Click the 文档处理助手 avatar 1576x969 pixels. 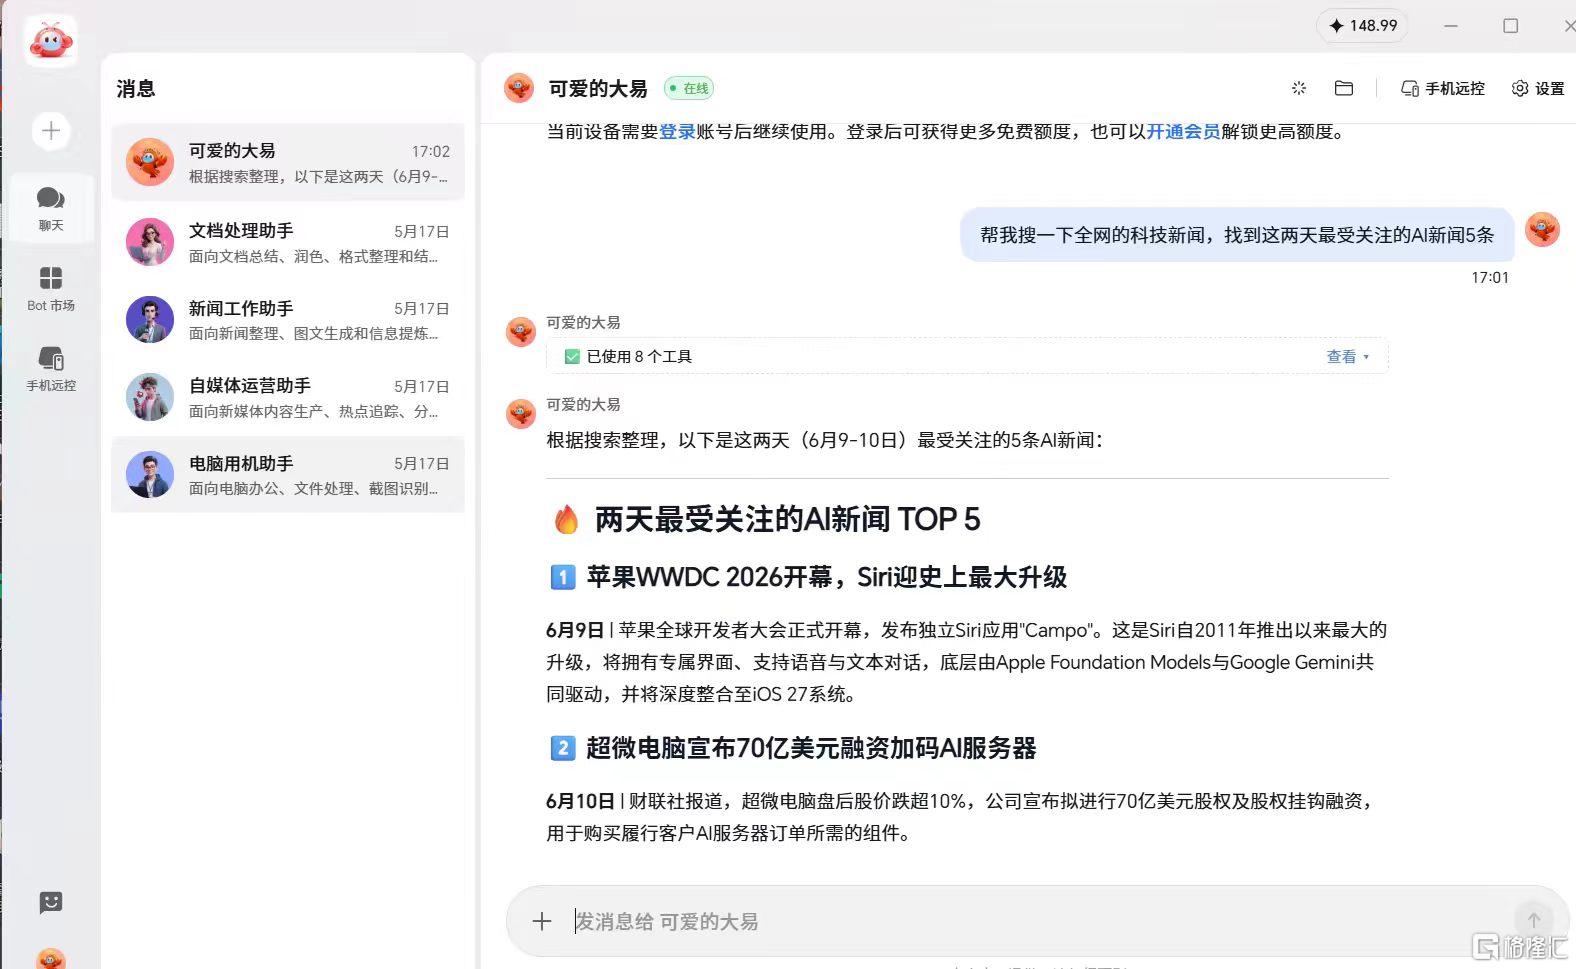coord(150,242)
